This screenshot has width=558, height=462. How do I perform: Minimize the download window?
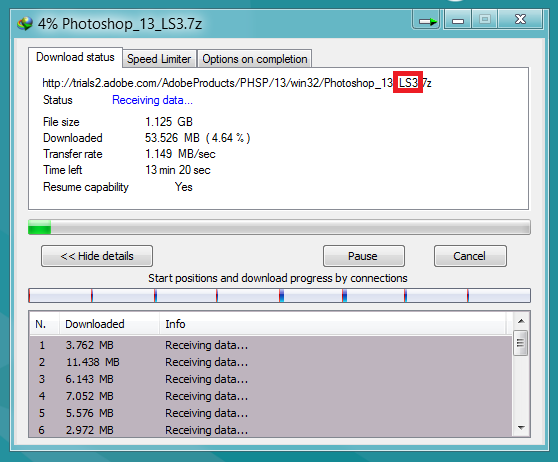[x=458, y=20]
